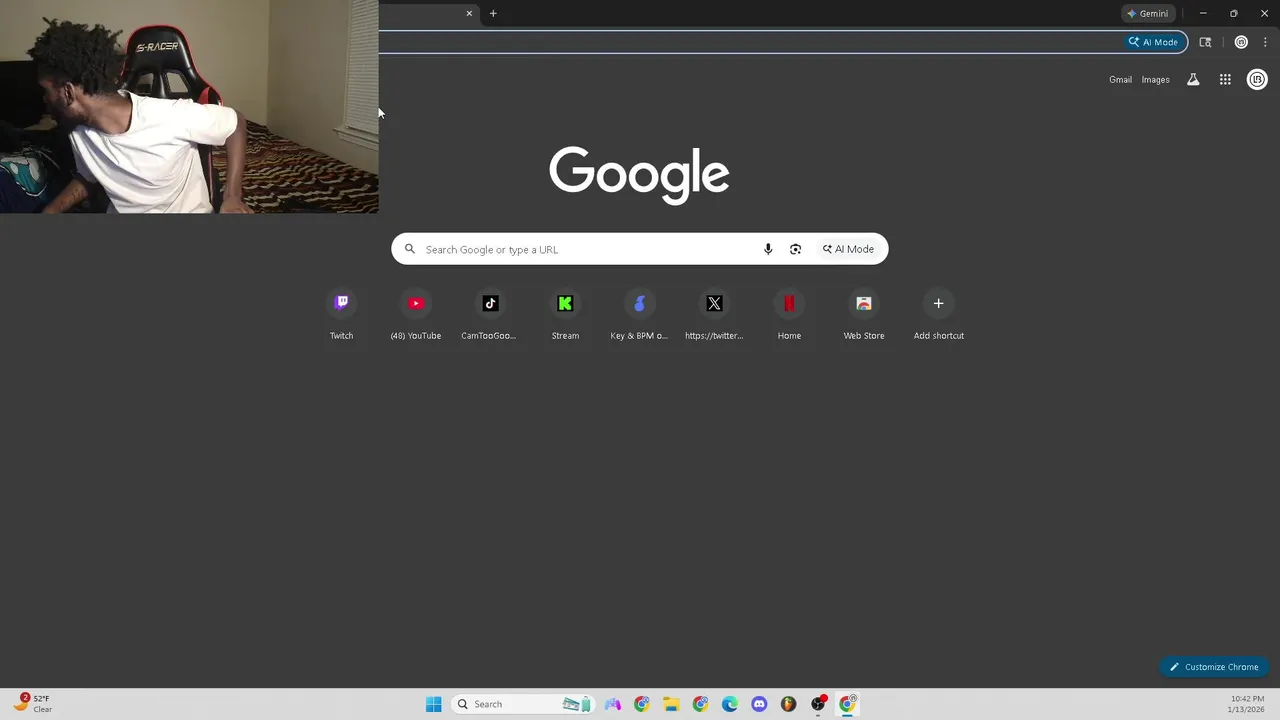
Task: Open File Explorer from the taskbar
Action: pyautogui.click(x=671, y=704)
